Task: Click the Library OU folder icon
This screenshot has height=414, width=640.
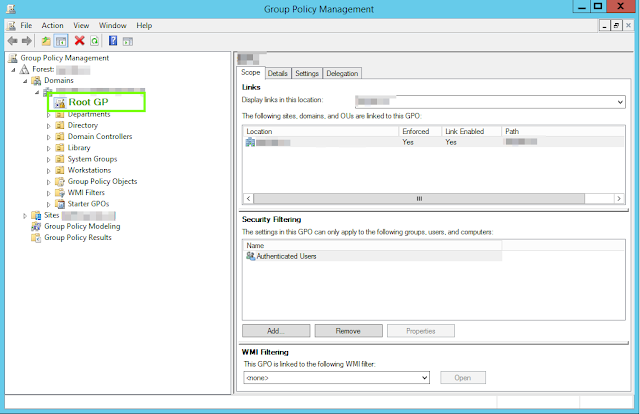Action: coord(60,148)
